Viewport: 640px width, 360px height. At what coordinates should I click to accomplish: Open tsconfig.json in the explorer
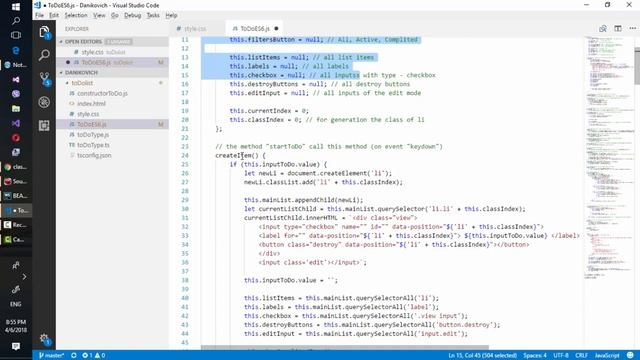[x=112, y=155]
